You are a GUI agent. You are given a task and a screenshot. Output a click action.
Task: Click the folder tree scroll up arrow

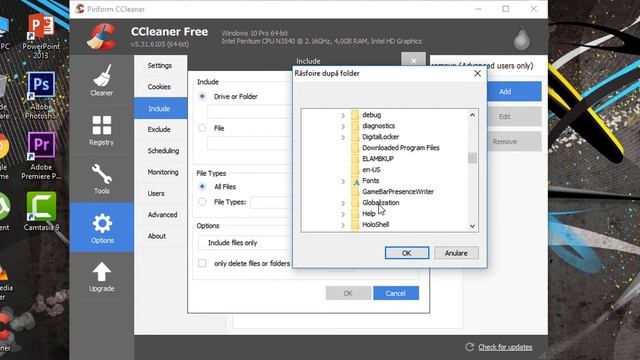pos(472,115)
